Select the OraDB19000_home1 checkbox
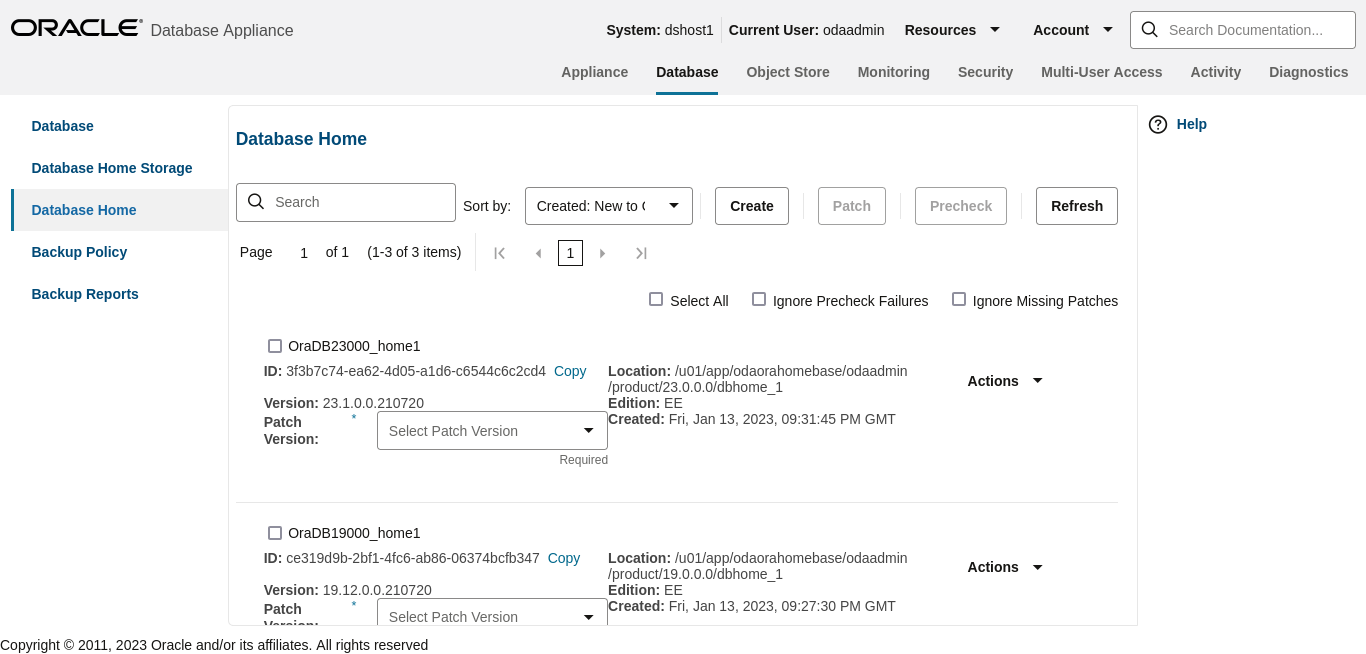Image resolution: width=1366 pixels, height=654 pixels. tap(275, 533)
